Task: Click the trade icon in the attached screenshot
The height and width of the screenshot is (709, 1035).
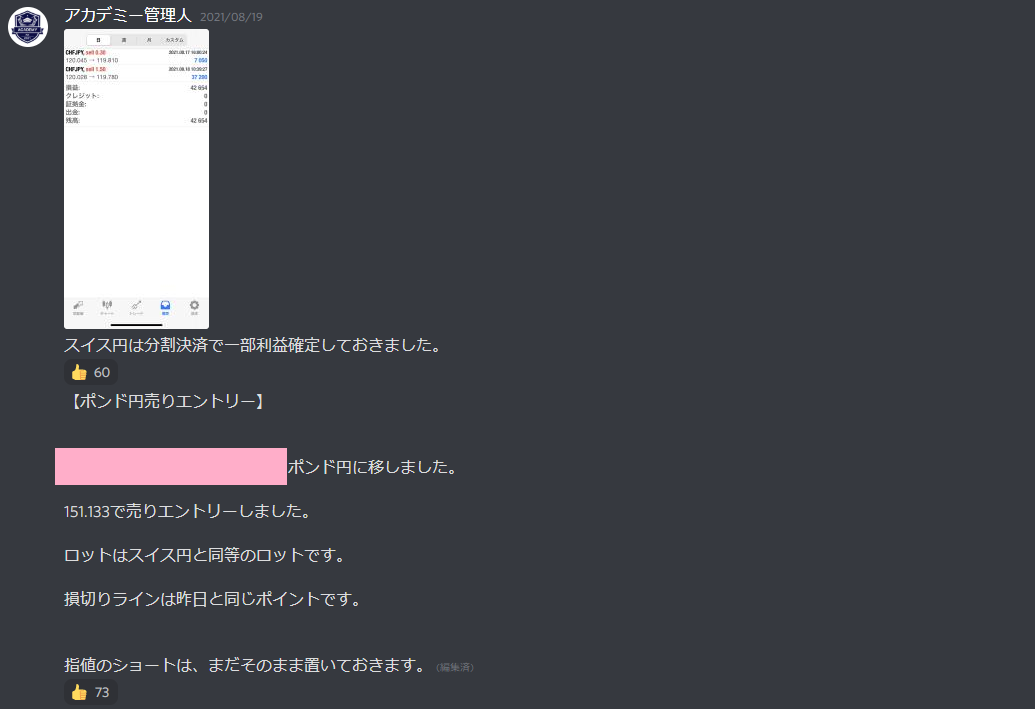Action: pos(136,307)
